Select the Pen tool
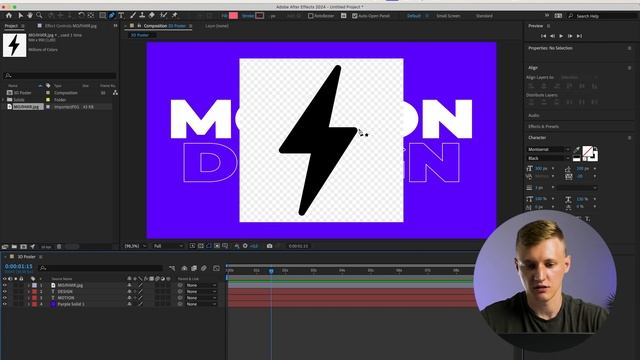640x360 pixels. click(111, 16)
